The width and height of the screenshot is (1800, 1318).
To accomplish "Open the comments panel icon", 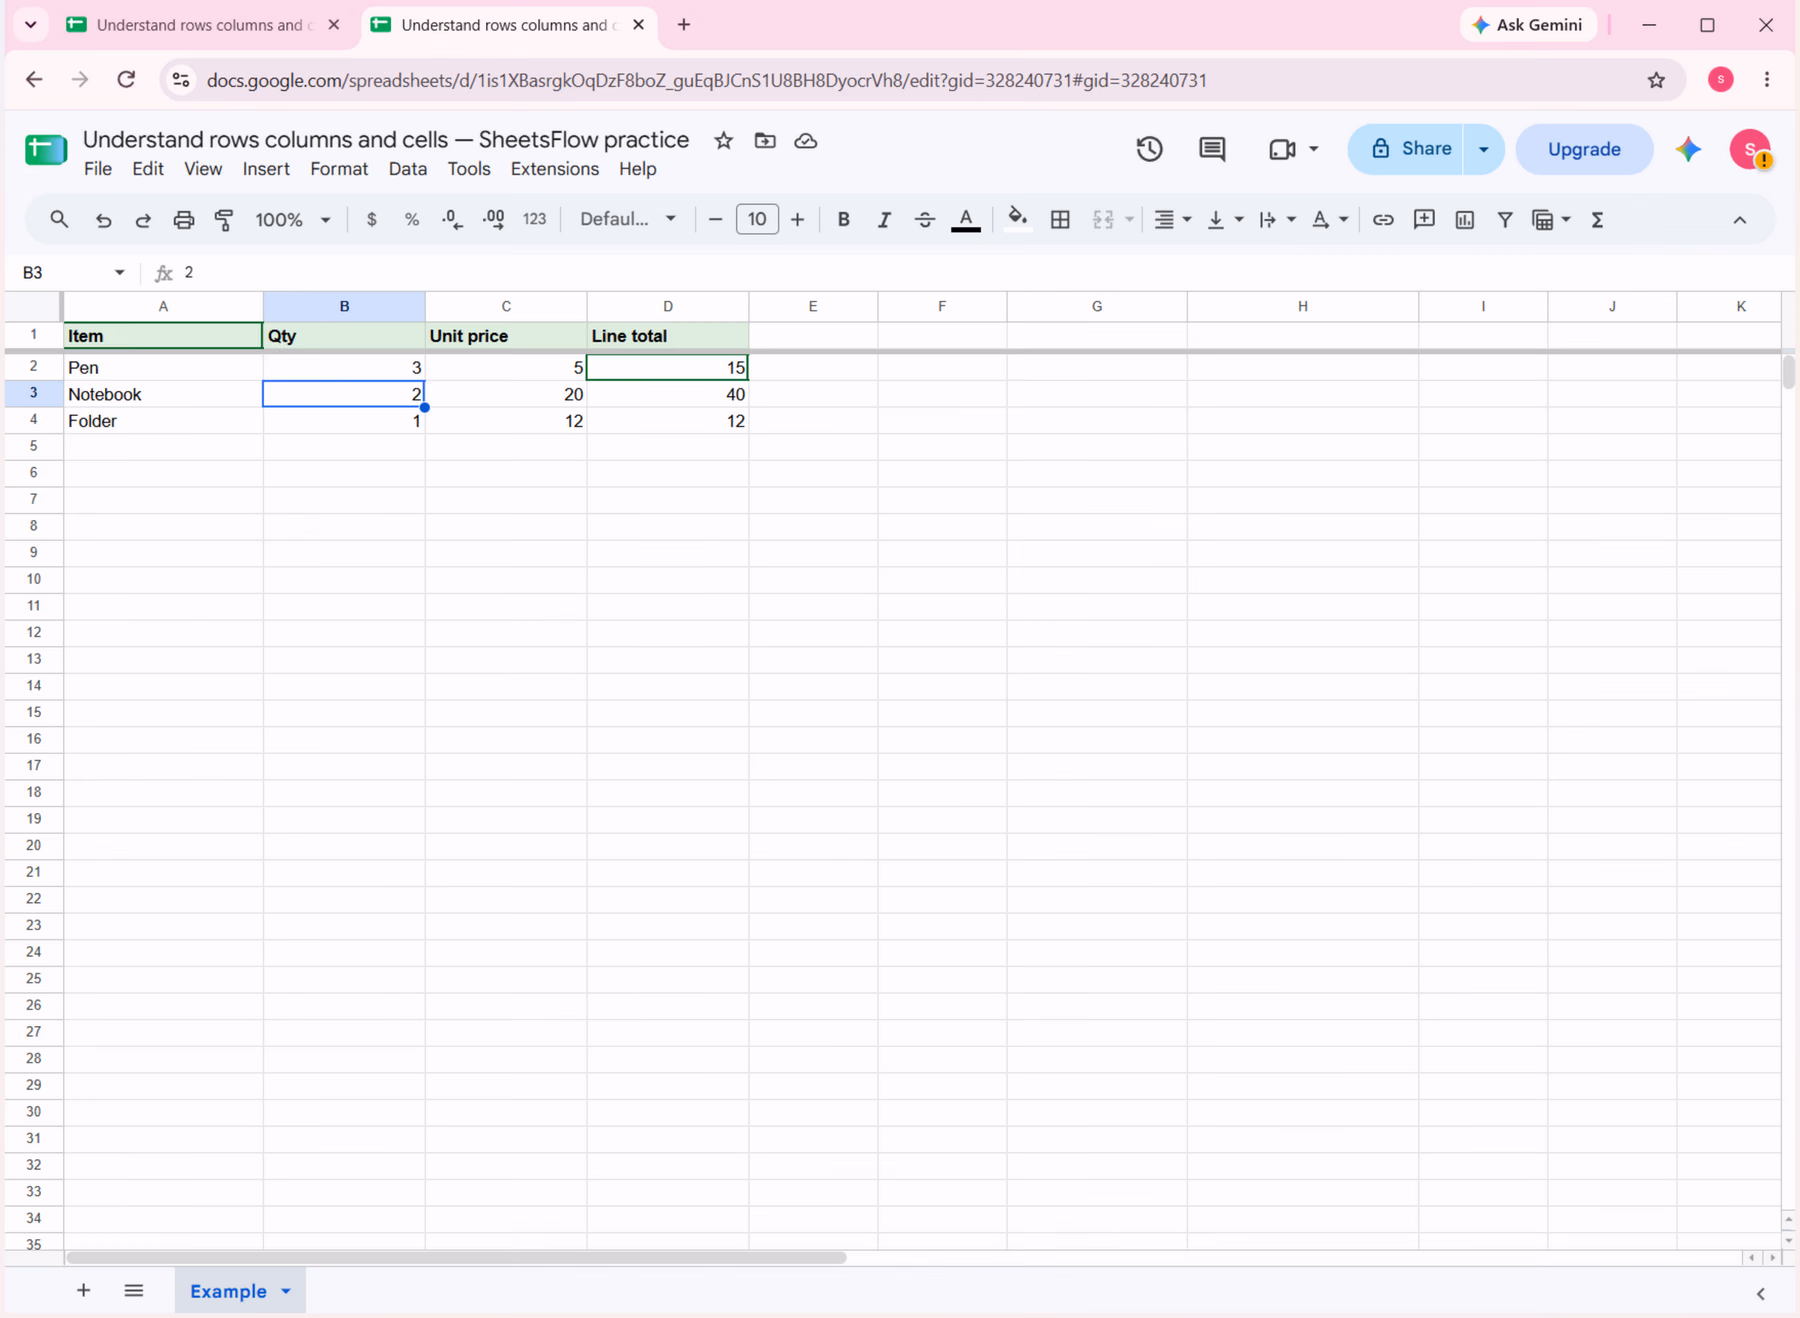I will coord(1212,149).
